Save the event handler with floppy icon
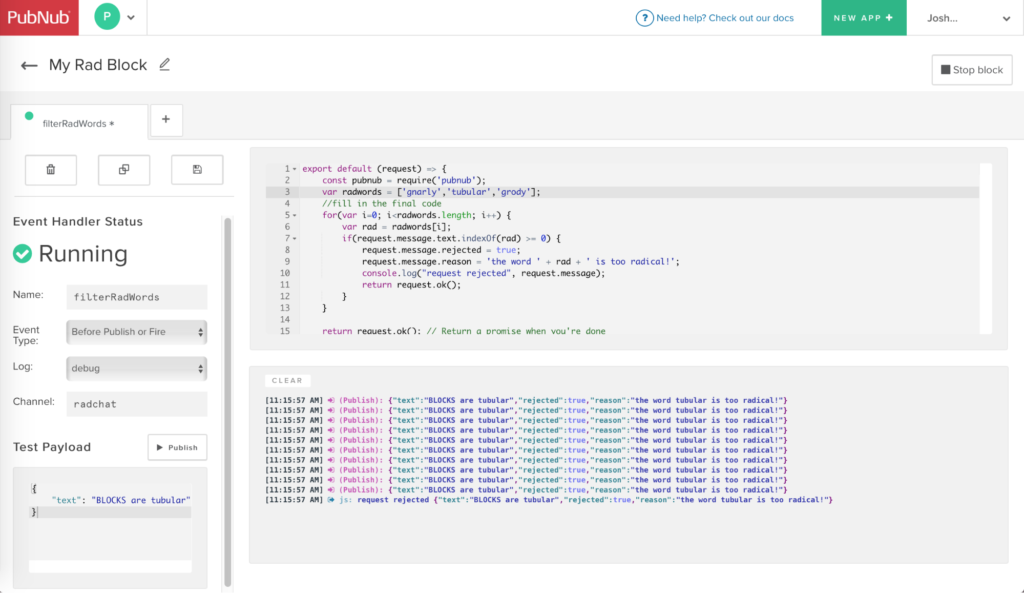The image size is (1024, 593). click(197, 170)
